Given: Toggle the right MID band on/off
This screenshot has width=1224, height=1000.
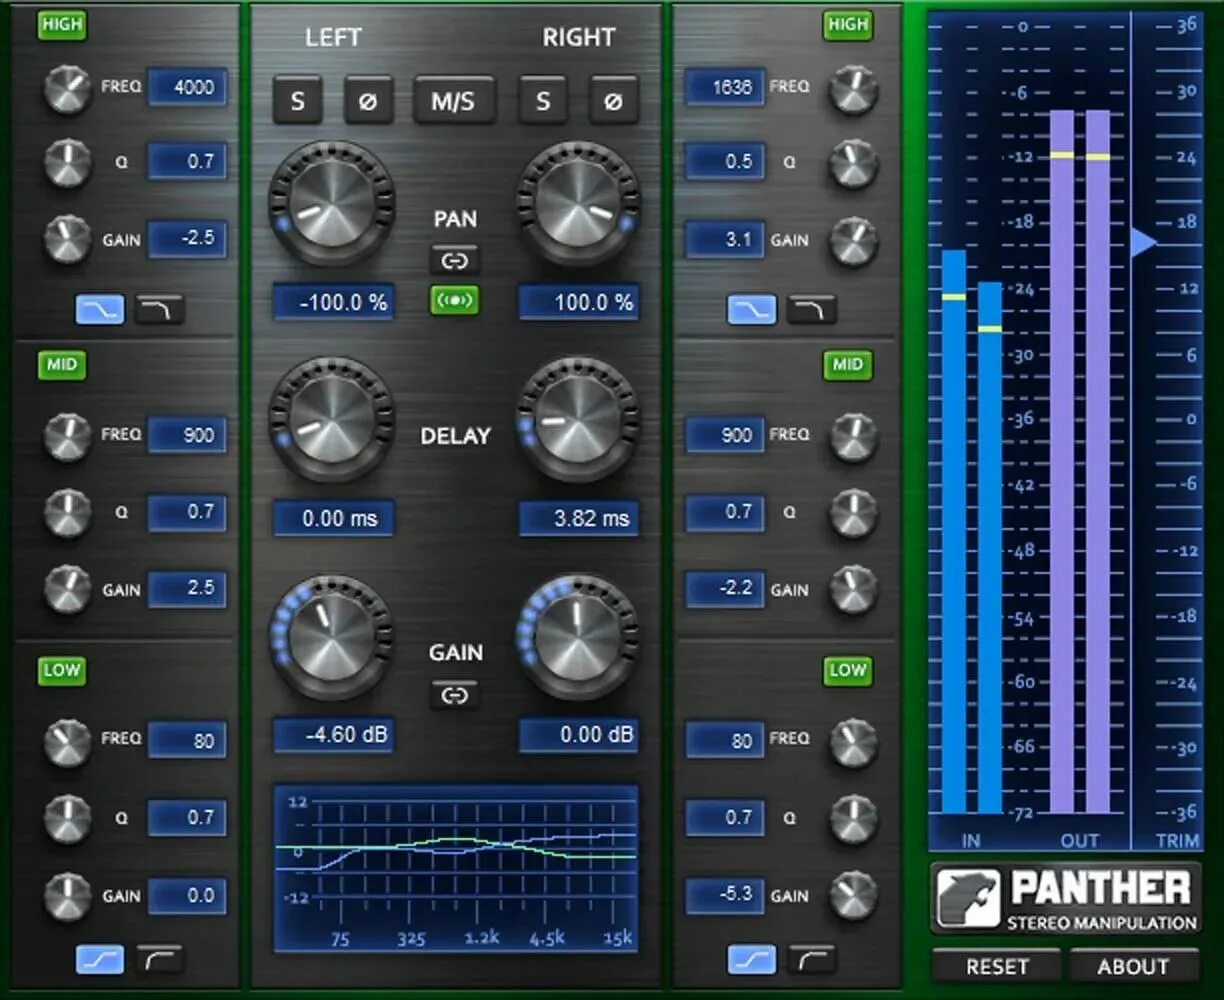Looking at the screenshot, I should click(x=848, y=364).
